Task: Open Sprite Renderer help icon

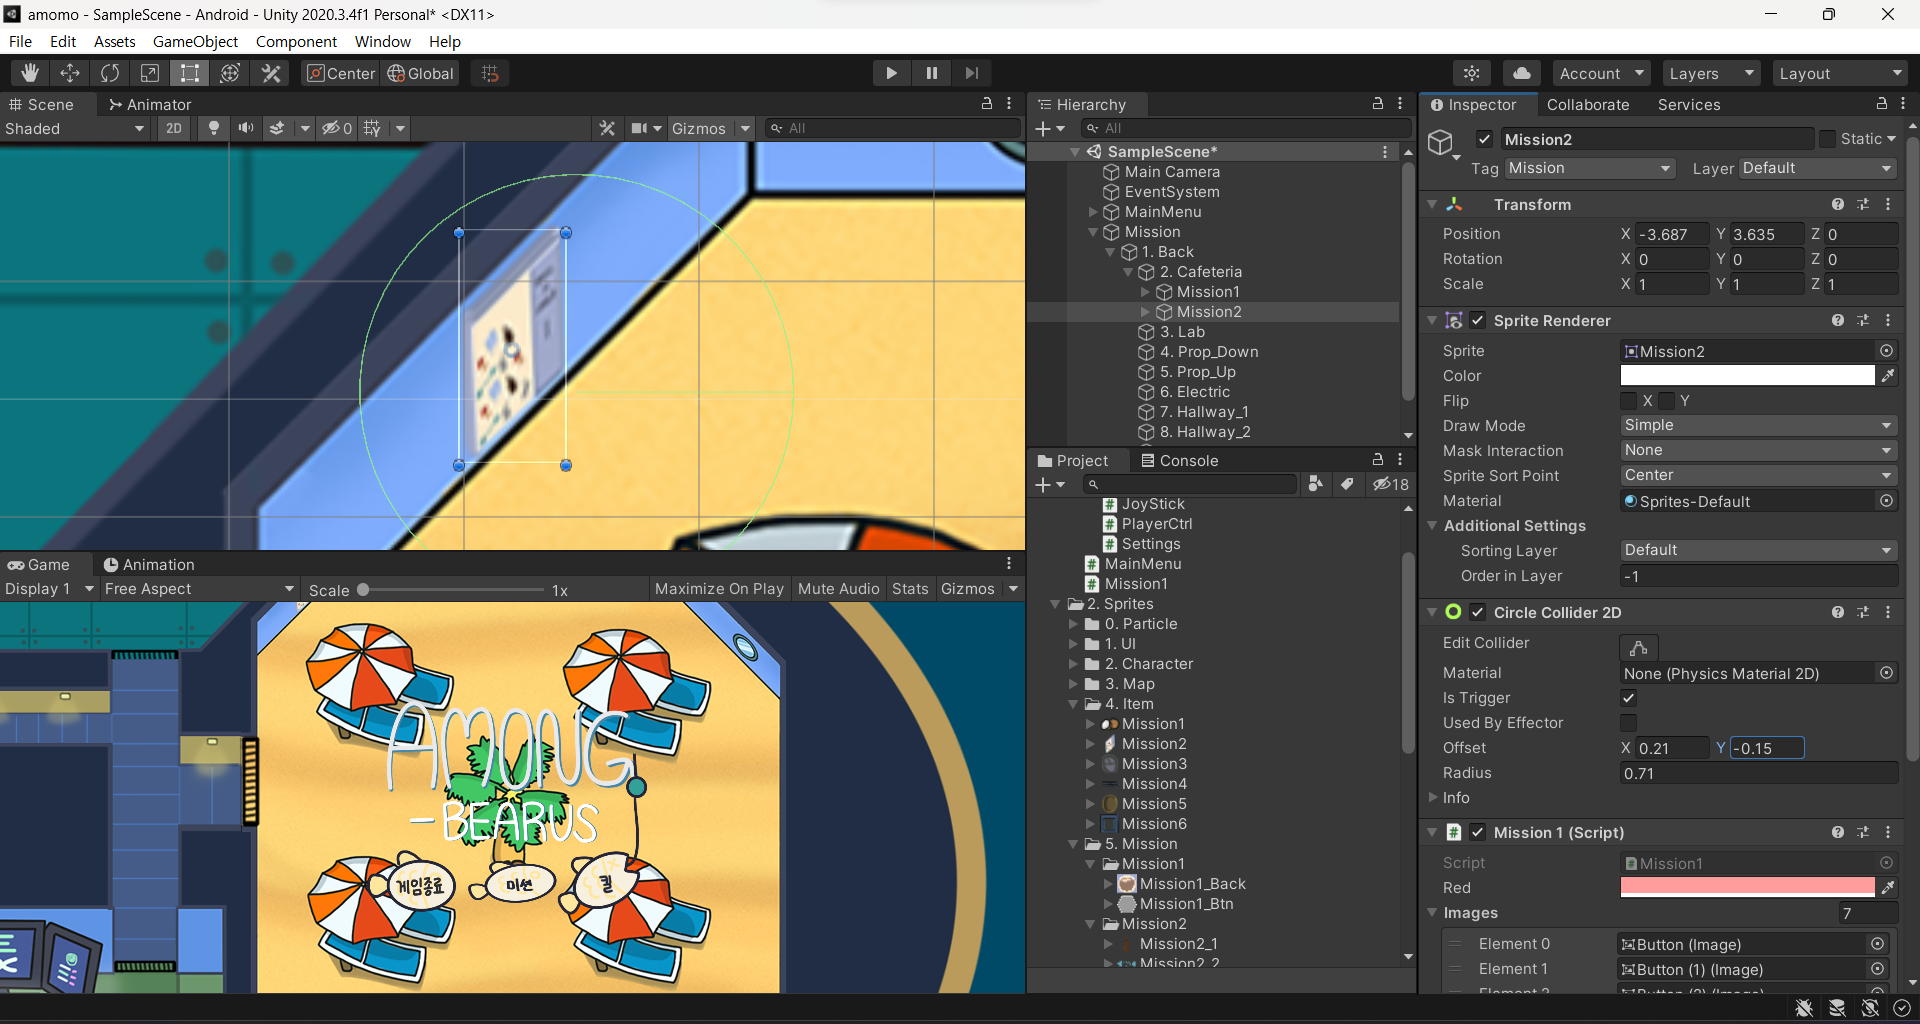Action: point(1838,320)
